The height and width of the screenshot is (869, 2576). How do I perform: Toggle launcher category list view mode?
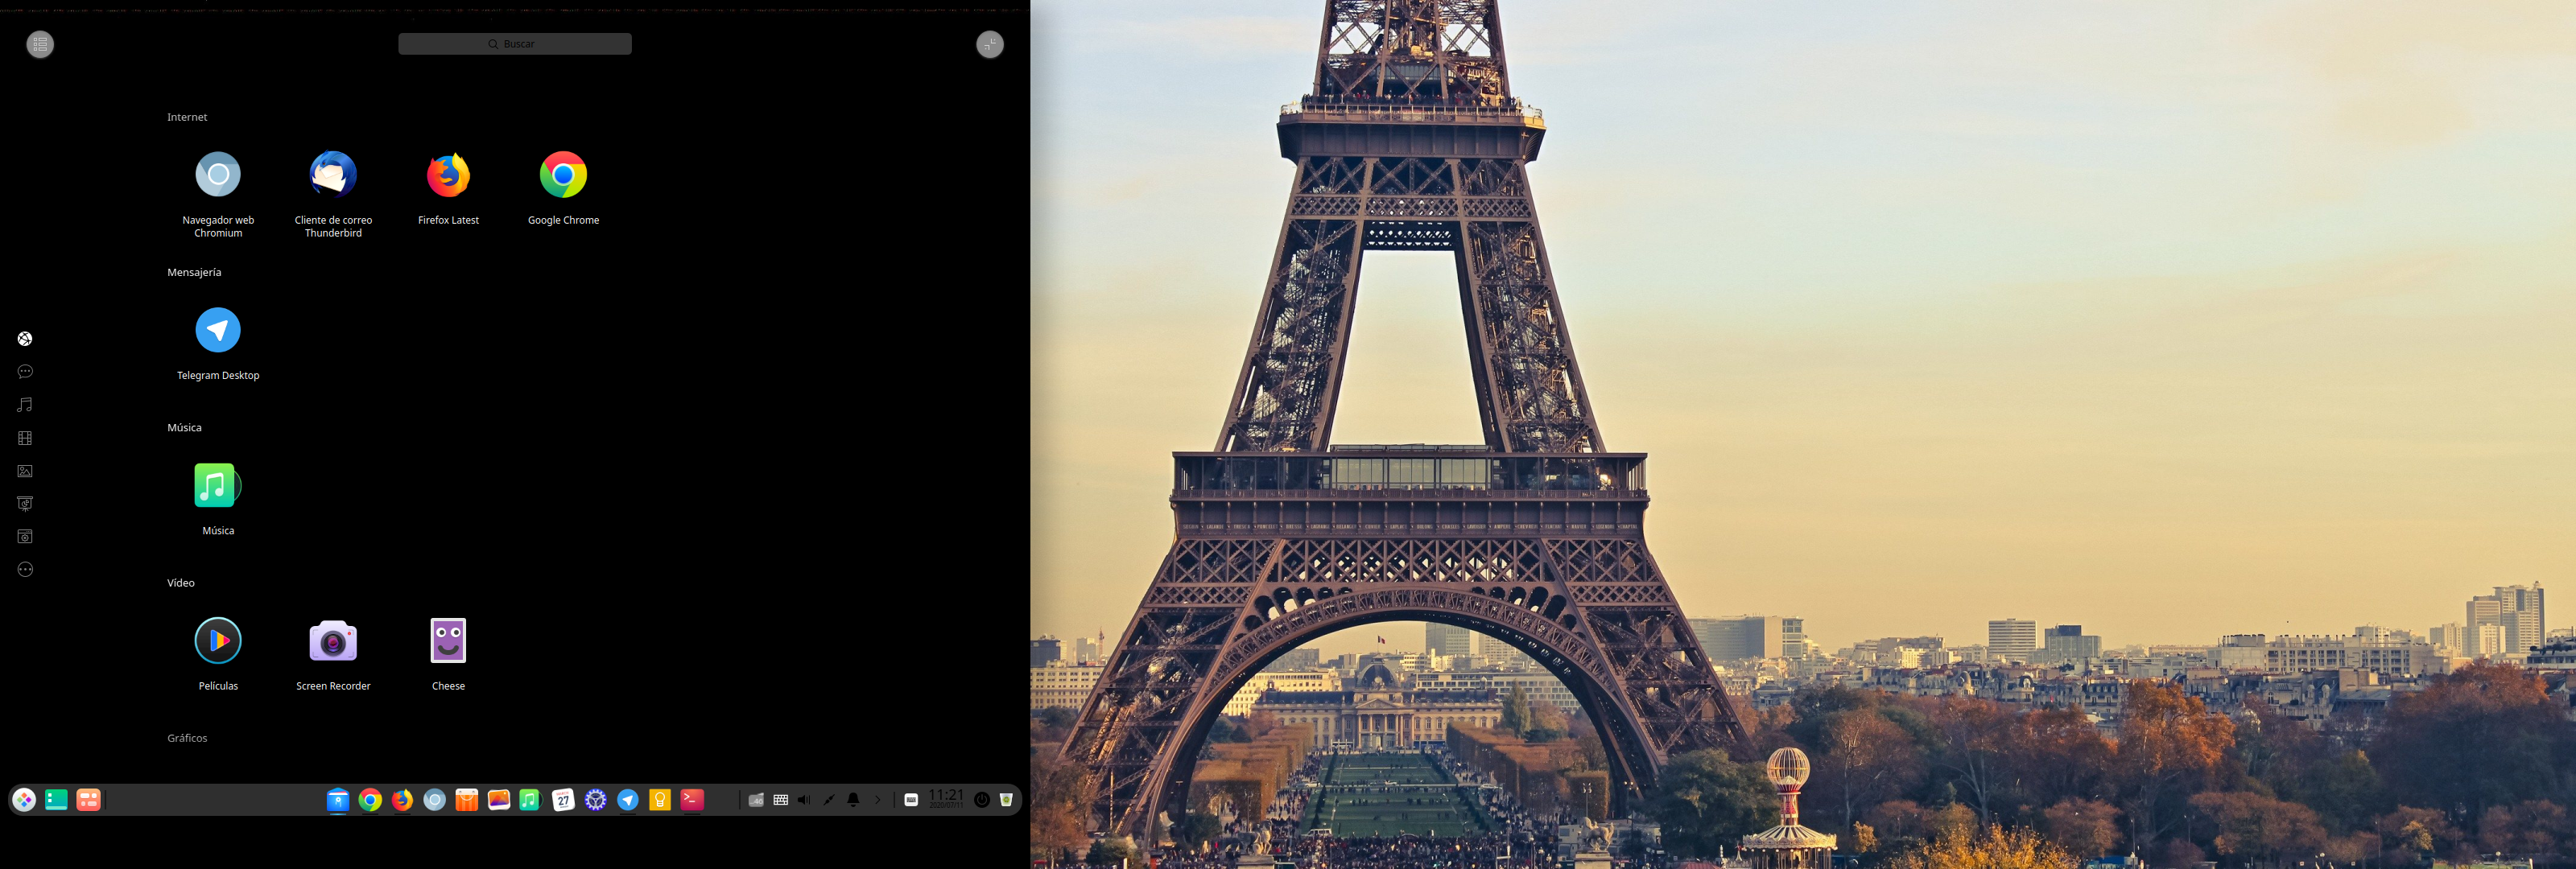[x=40, y=44]
